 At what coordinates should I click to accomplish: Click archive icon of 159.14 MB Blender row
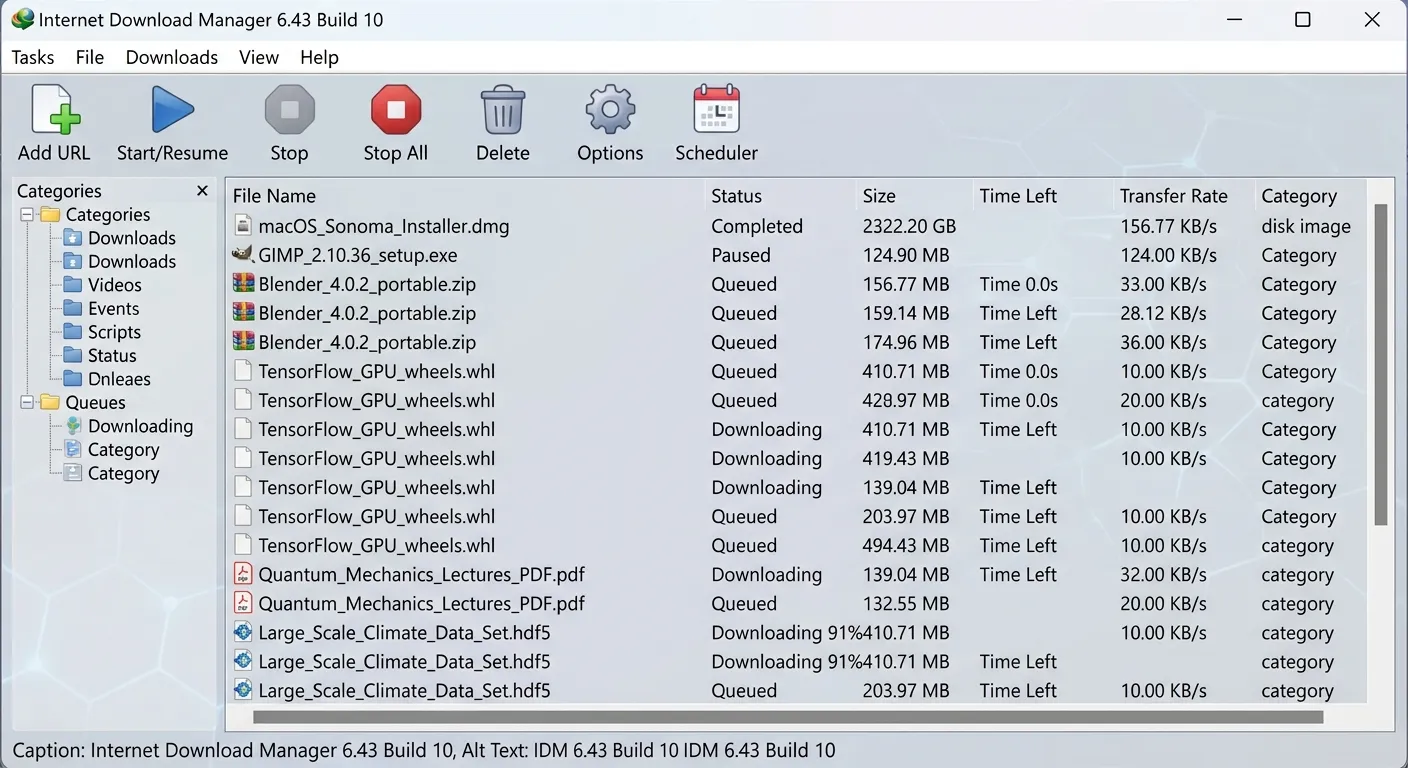click(x=242, y=313)
